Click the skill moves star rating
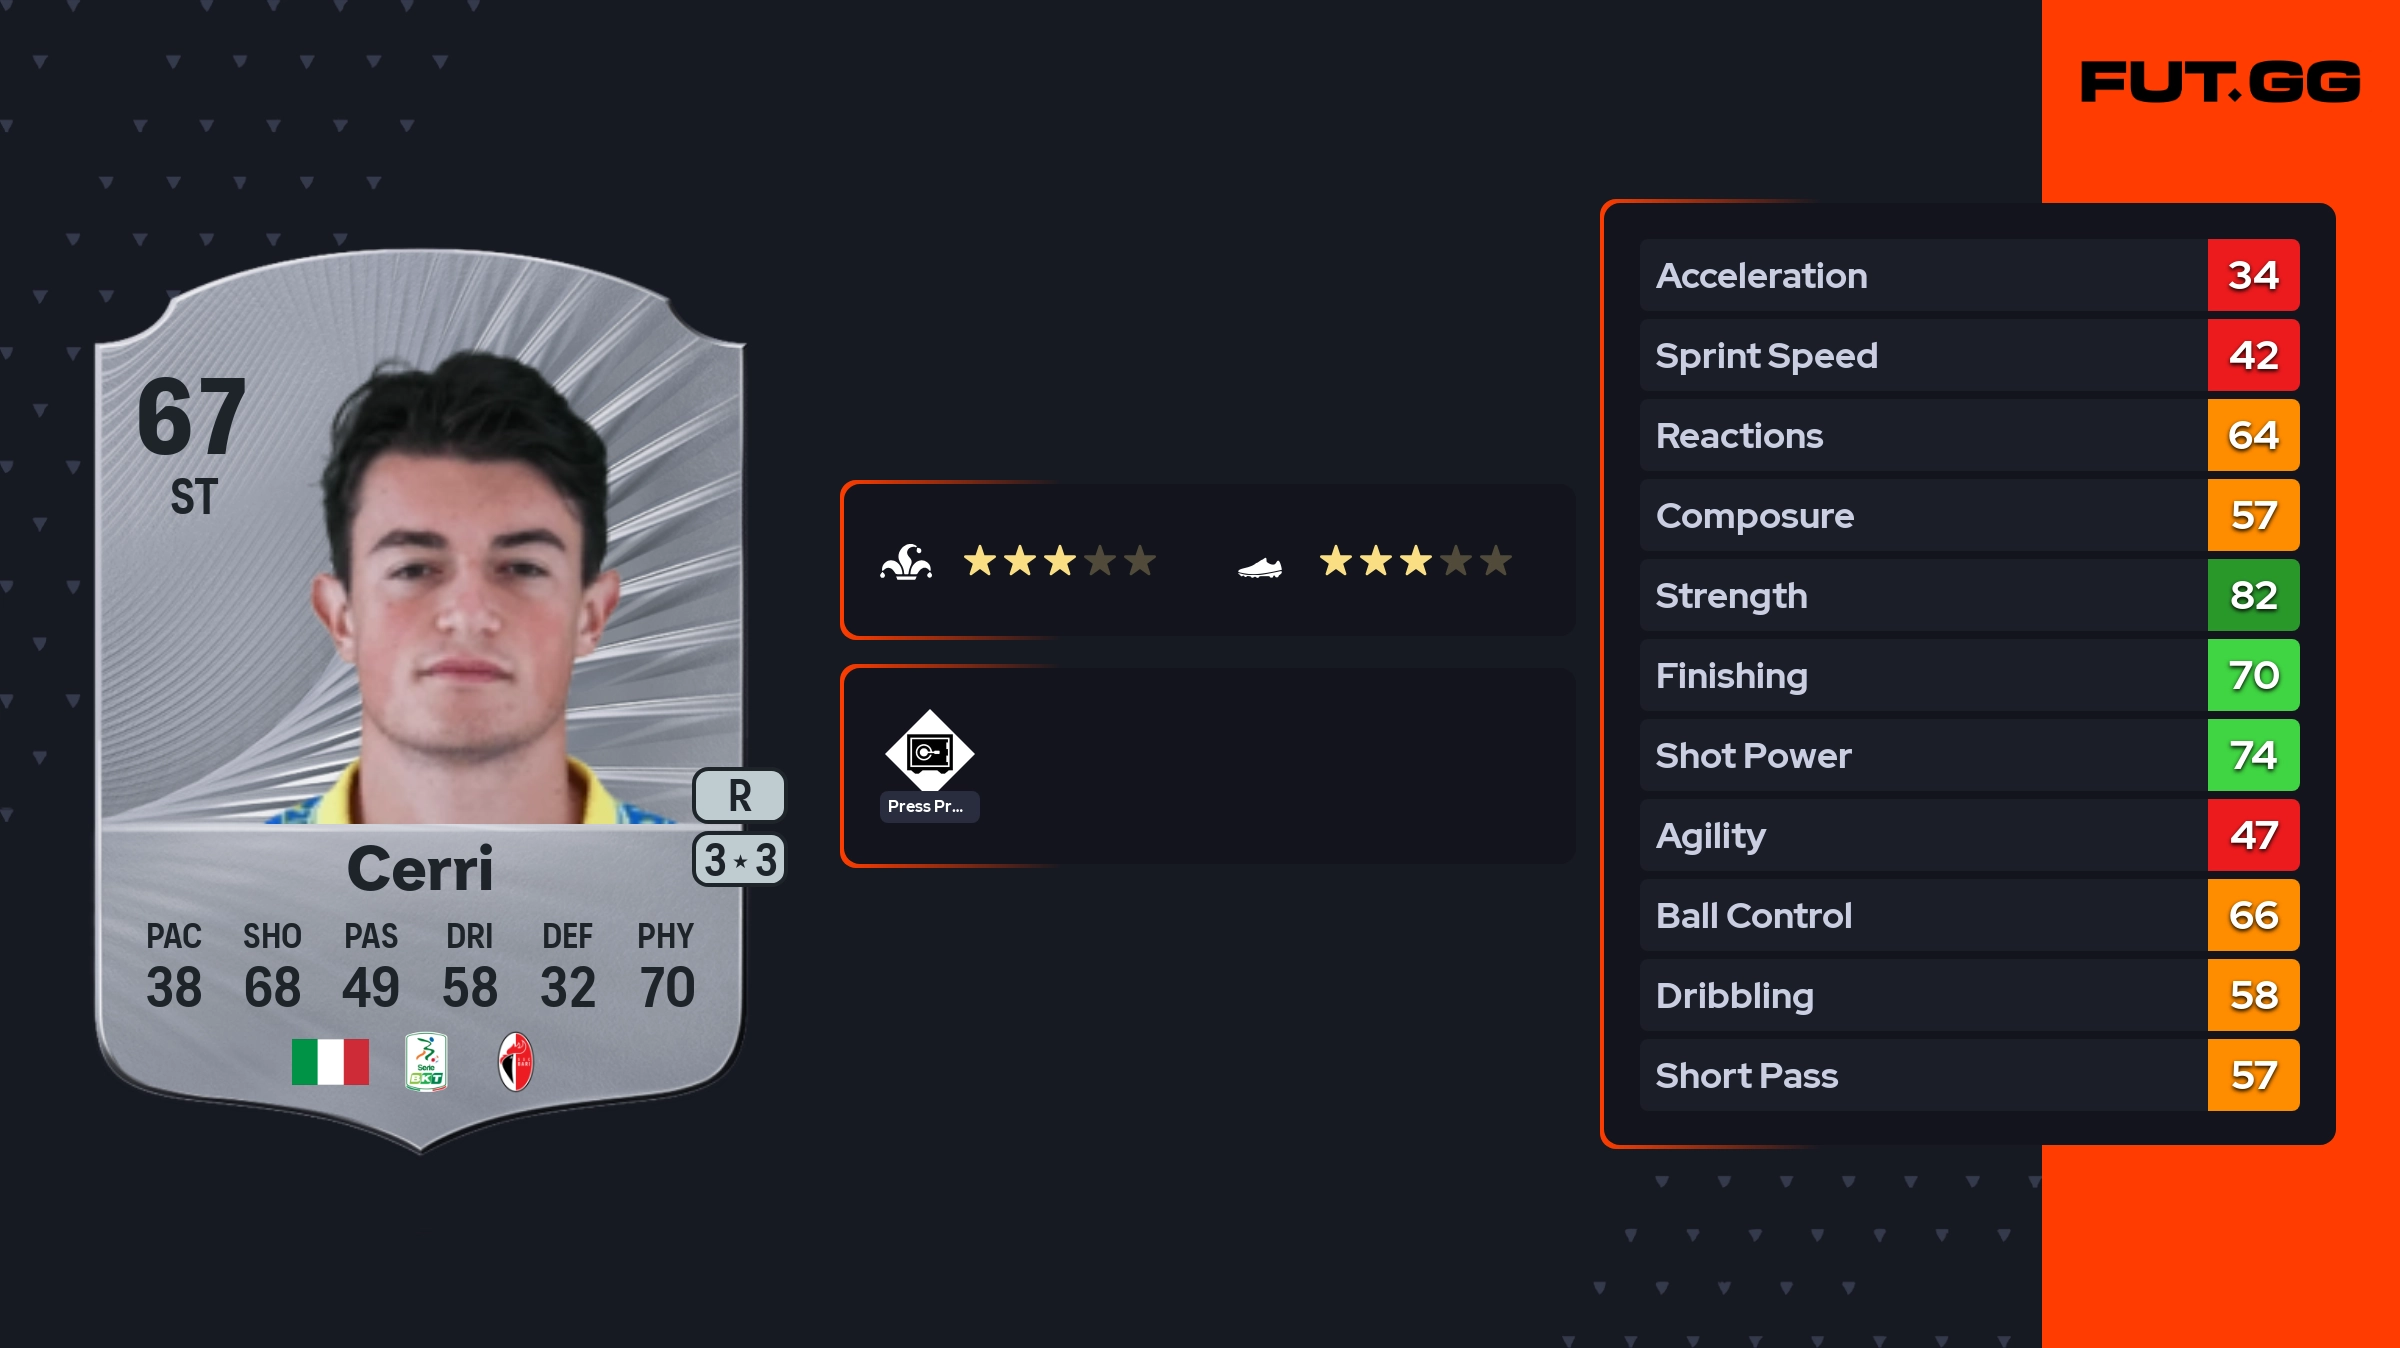The image size is (2400, 1348). coord(1059,562)
